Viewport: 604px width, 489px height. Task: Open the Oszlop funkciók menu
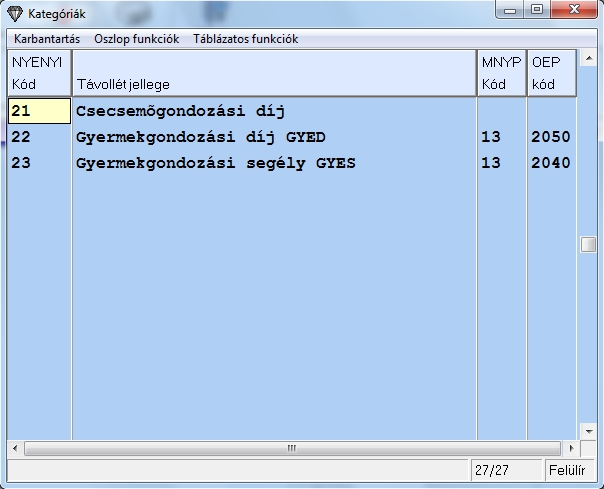pyautogui.click(x=136, y=39)
